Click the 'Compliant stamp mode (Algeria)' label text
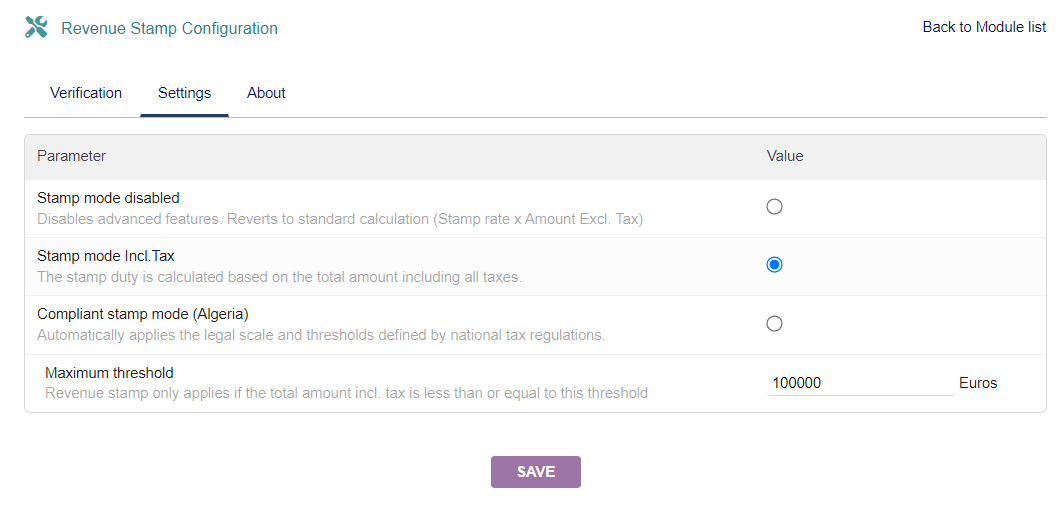This screenshot has width=1060, height=506. pyautogui.click(x=143, y=314)
